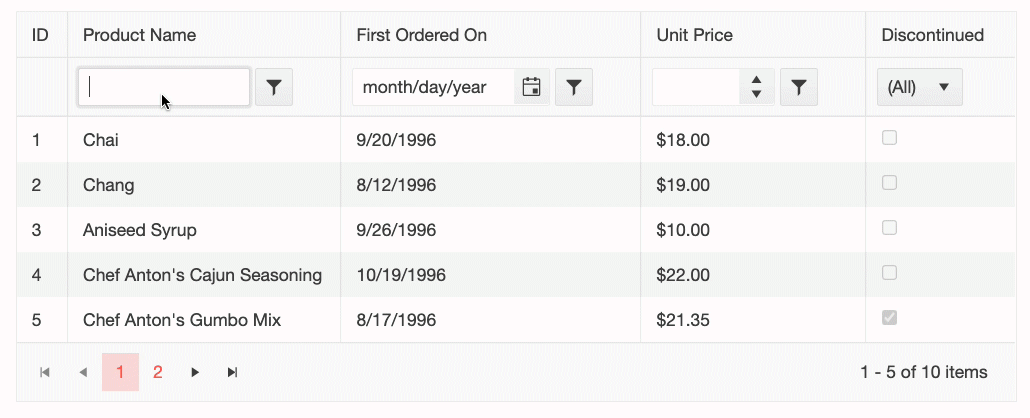Click the Product Name filter funnel icon
This screenshot has width=1030, height=418.
pyautogui.click(x=274, y=88)
